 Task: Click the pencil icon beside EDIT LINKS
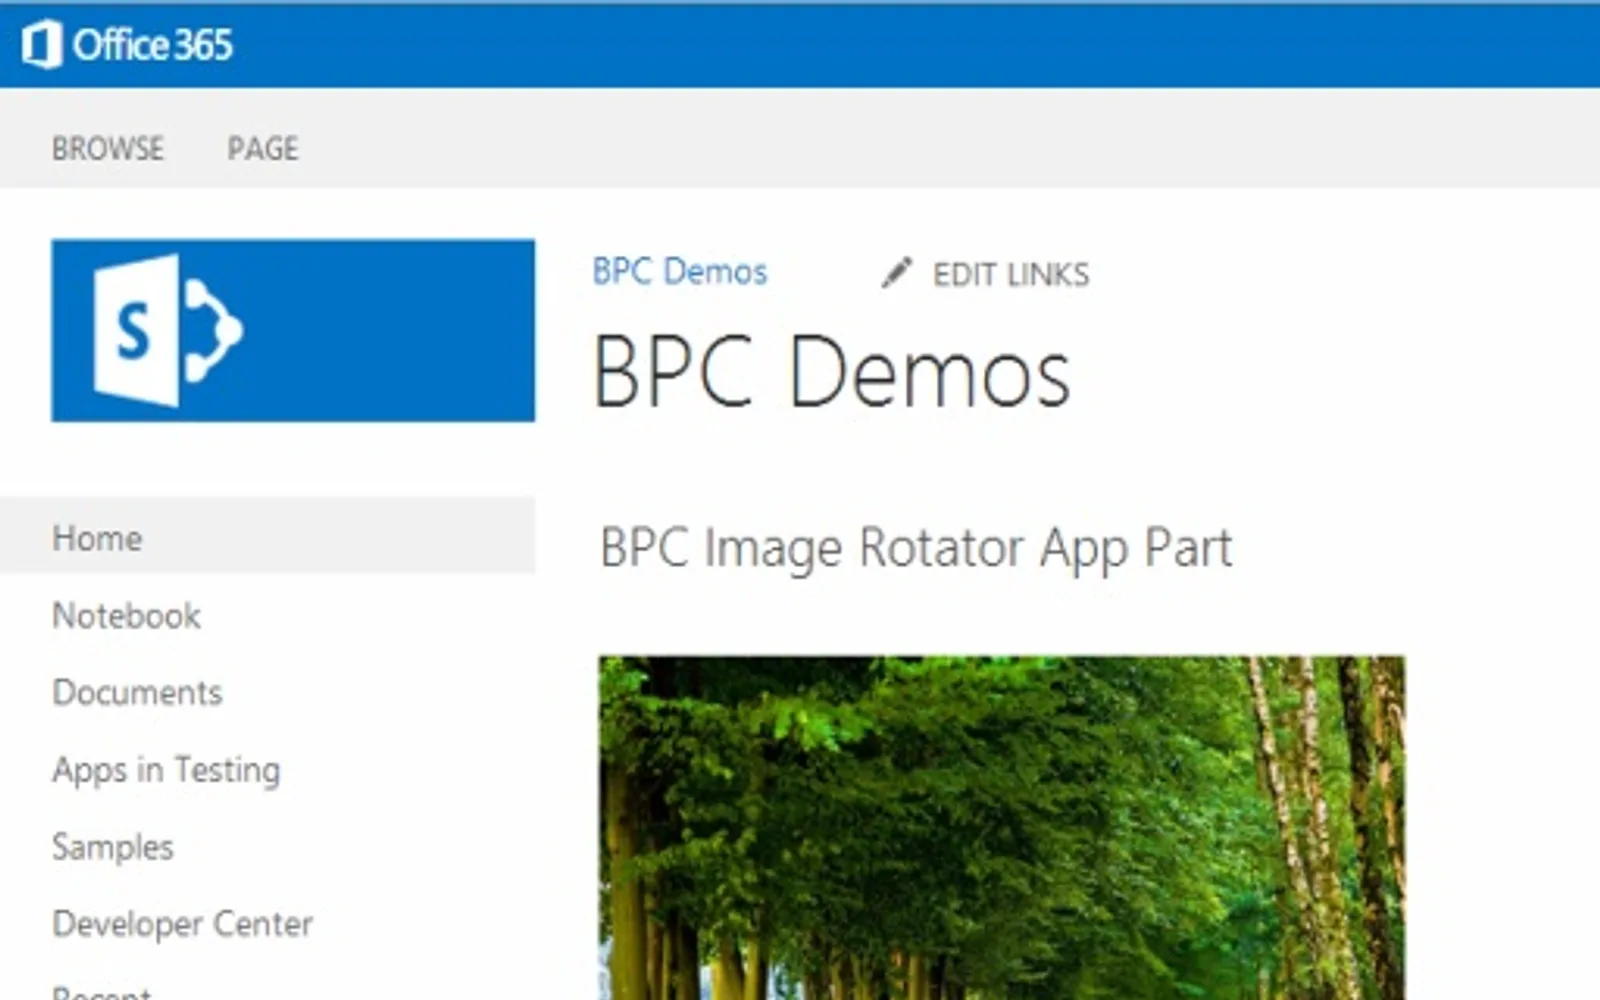pos(897,272)
